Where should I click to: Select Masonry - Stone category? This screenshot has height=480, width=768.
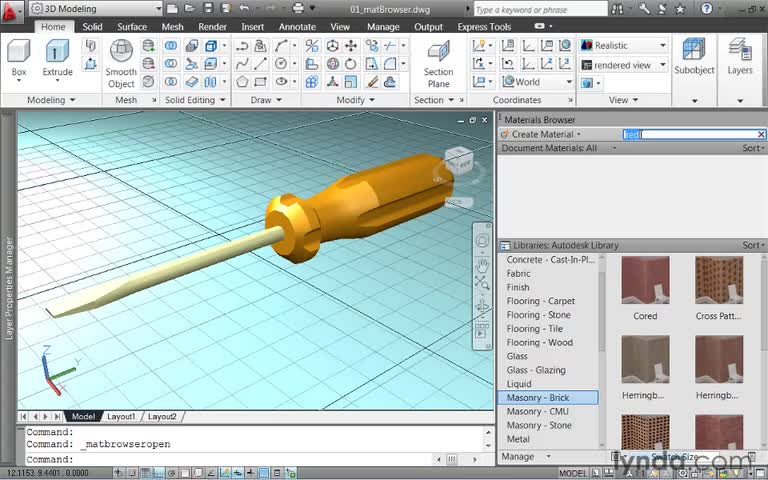(x=539, y=425)
